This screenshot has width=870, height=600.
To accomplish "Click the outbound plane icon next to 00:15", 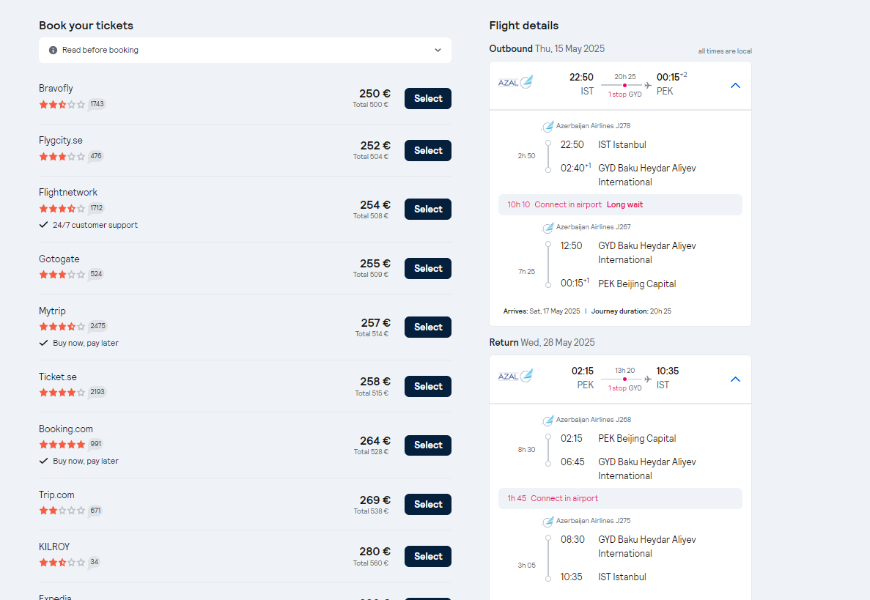I will tap(648, 85).
